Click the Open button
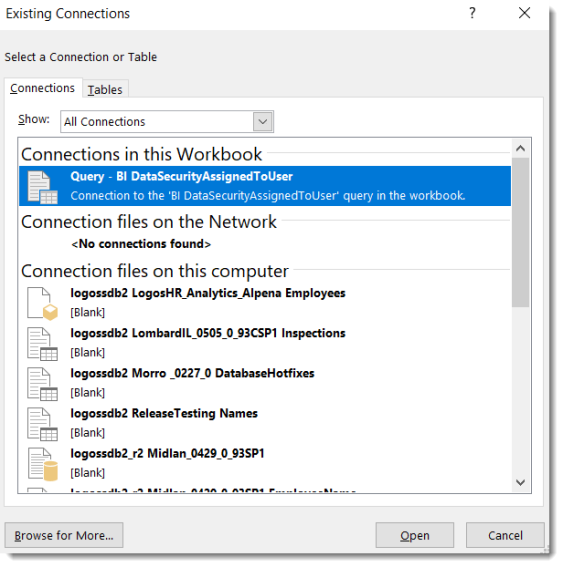 415,535
